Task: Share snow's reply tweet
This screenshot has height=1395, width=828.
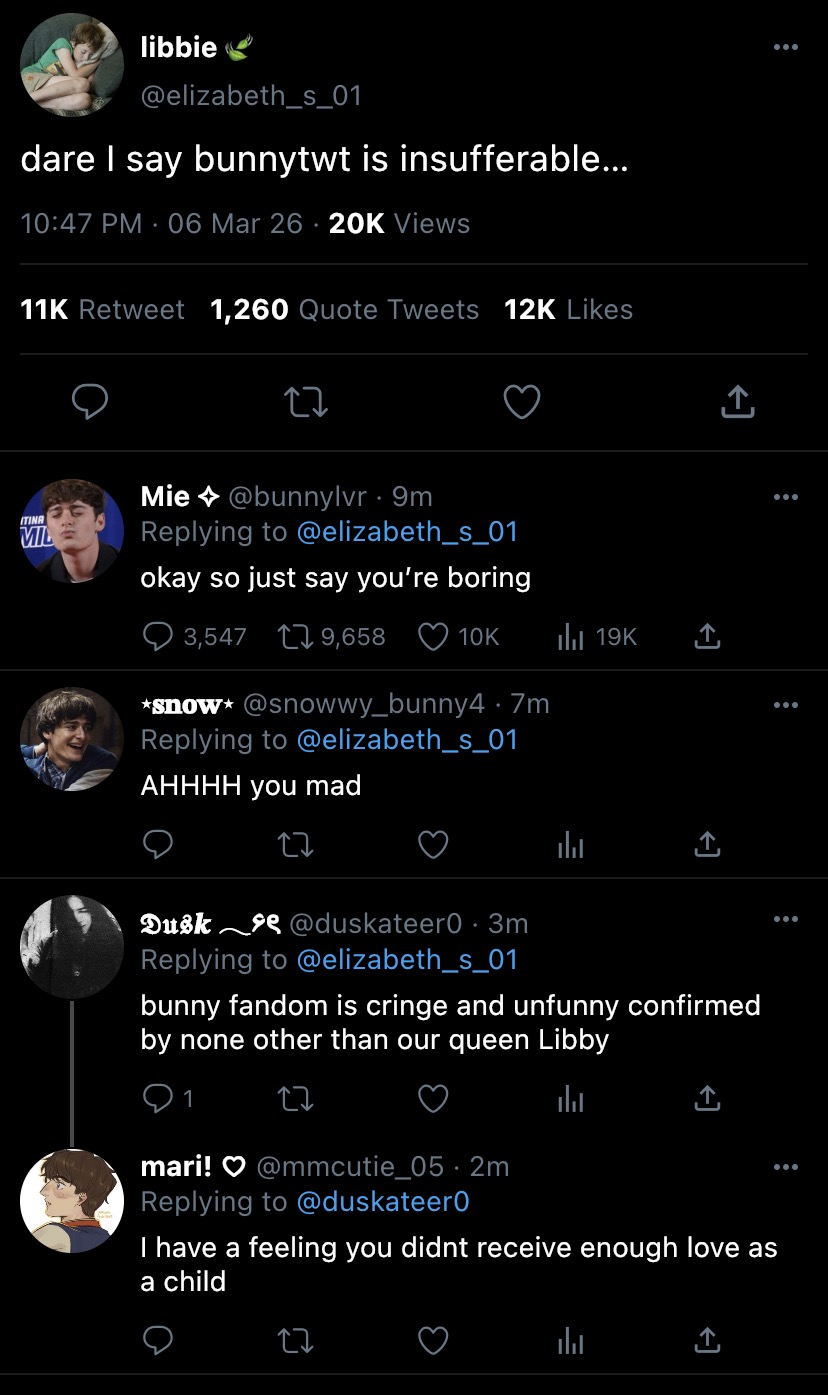Action: pyautogui.click(x=707, y=846)
